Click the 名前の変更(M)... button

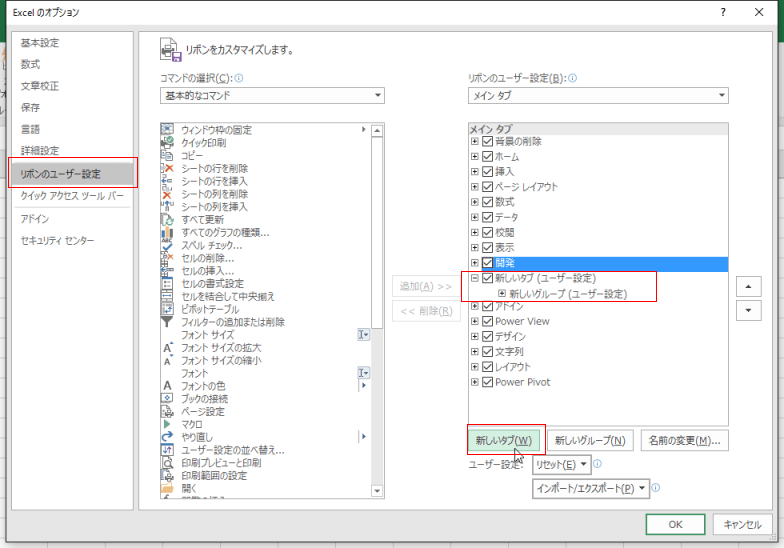point(684,440)
